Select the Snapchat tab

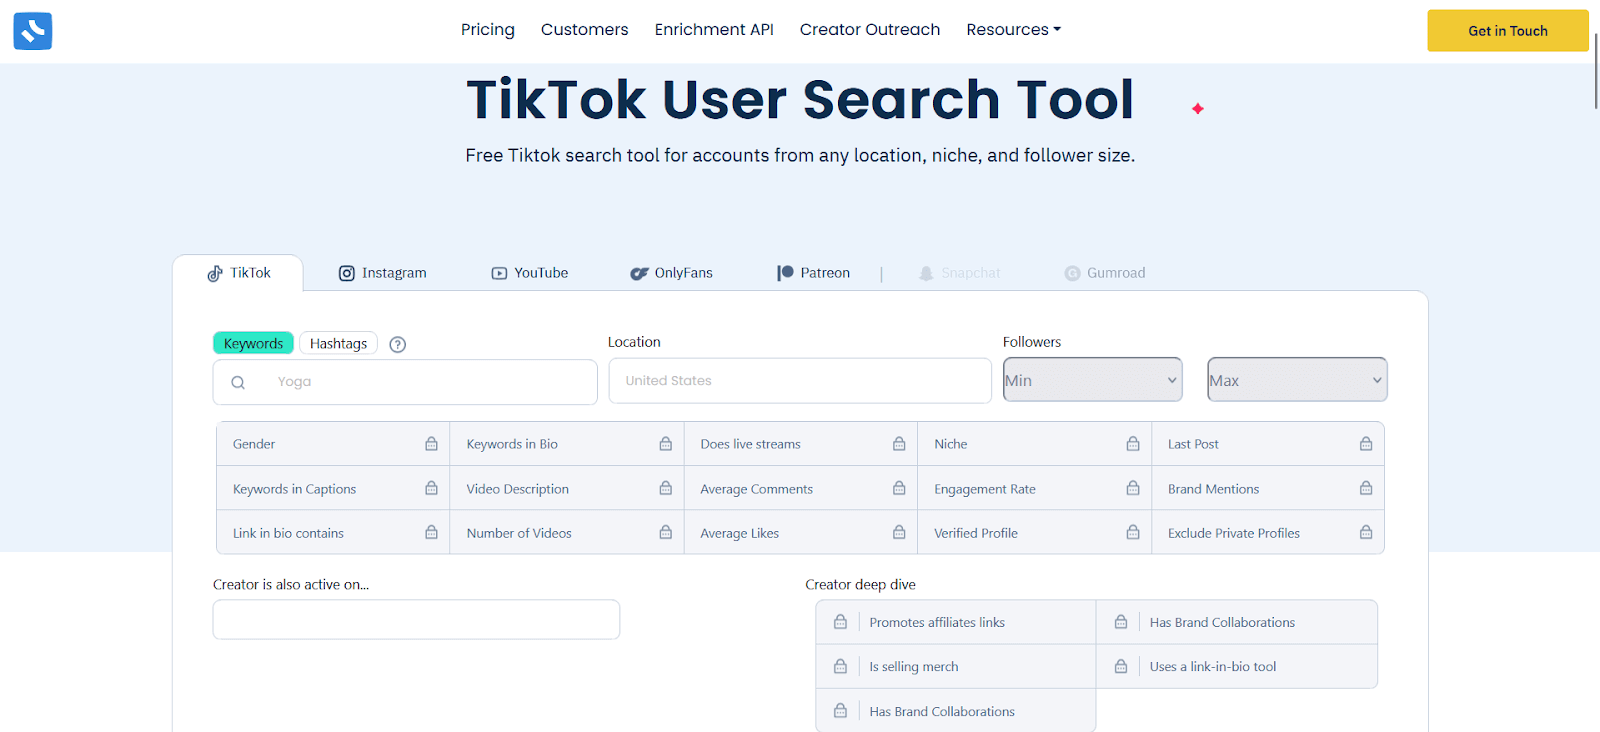click(x=959, y=273)
